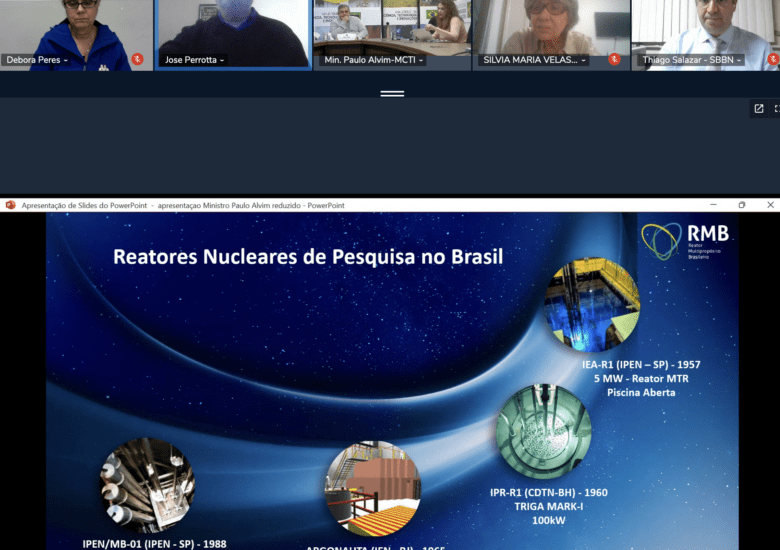This screenshot has width=780, height=550.
Task: Click the IPR-R1 TRIGA reactor image
Action: coord(544,431)
